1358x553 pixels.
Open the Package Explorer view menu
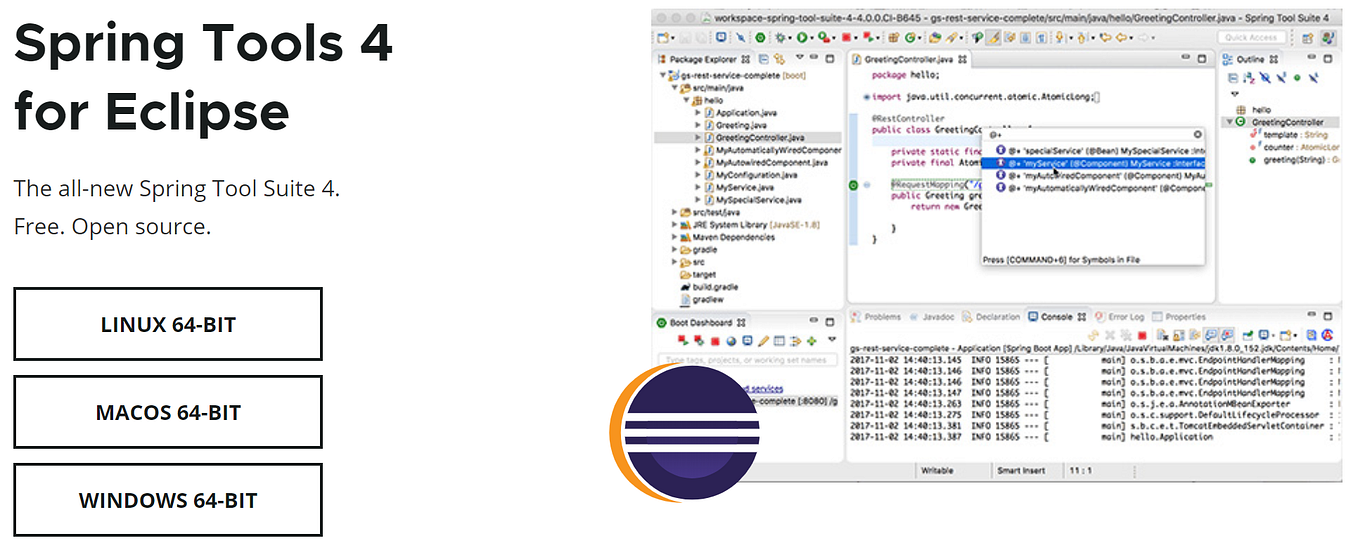click(x=799, y=57)
